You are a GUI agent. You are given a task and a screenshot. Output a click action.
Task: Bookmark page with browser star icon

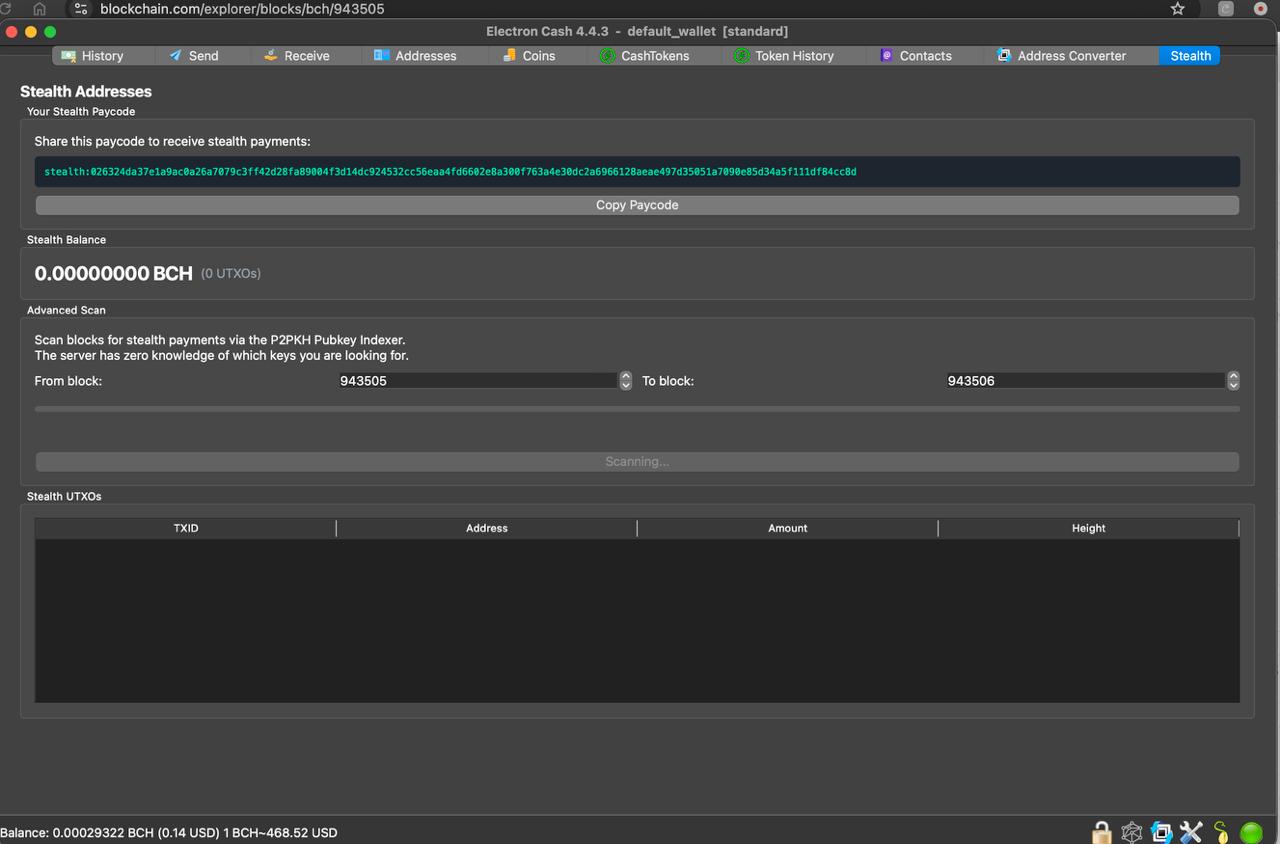click(x=1177, y=9)
